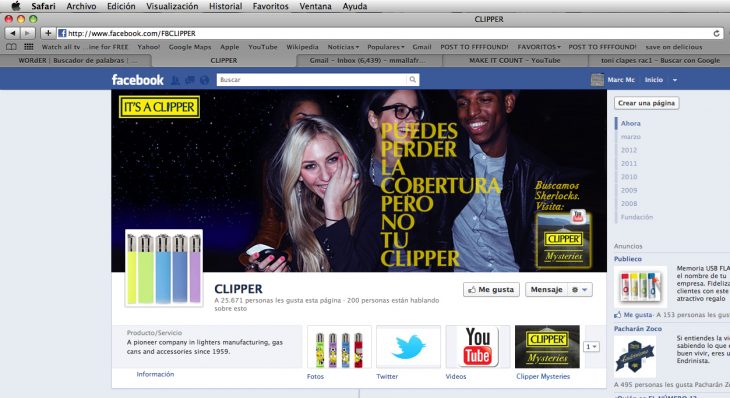Open the Safari menu
The width and height of the screenshot is (730, 398).
[43, 6]
